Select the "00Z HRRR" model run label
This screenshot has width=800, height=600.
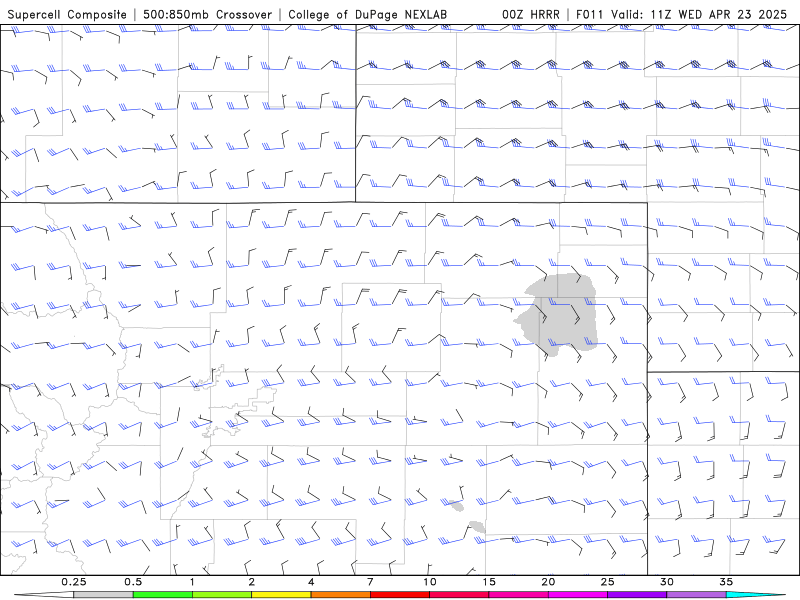pos(531,14)
